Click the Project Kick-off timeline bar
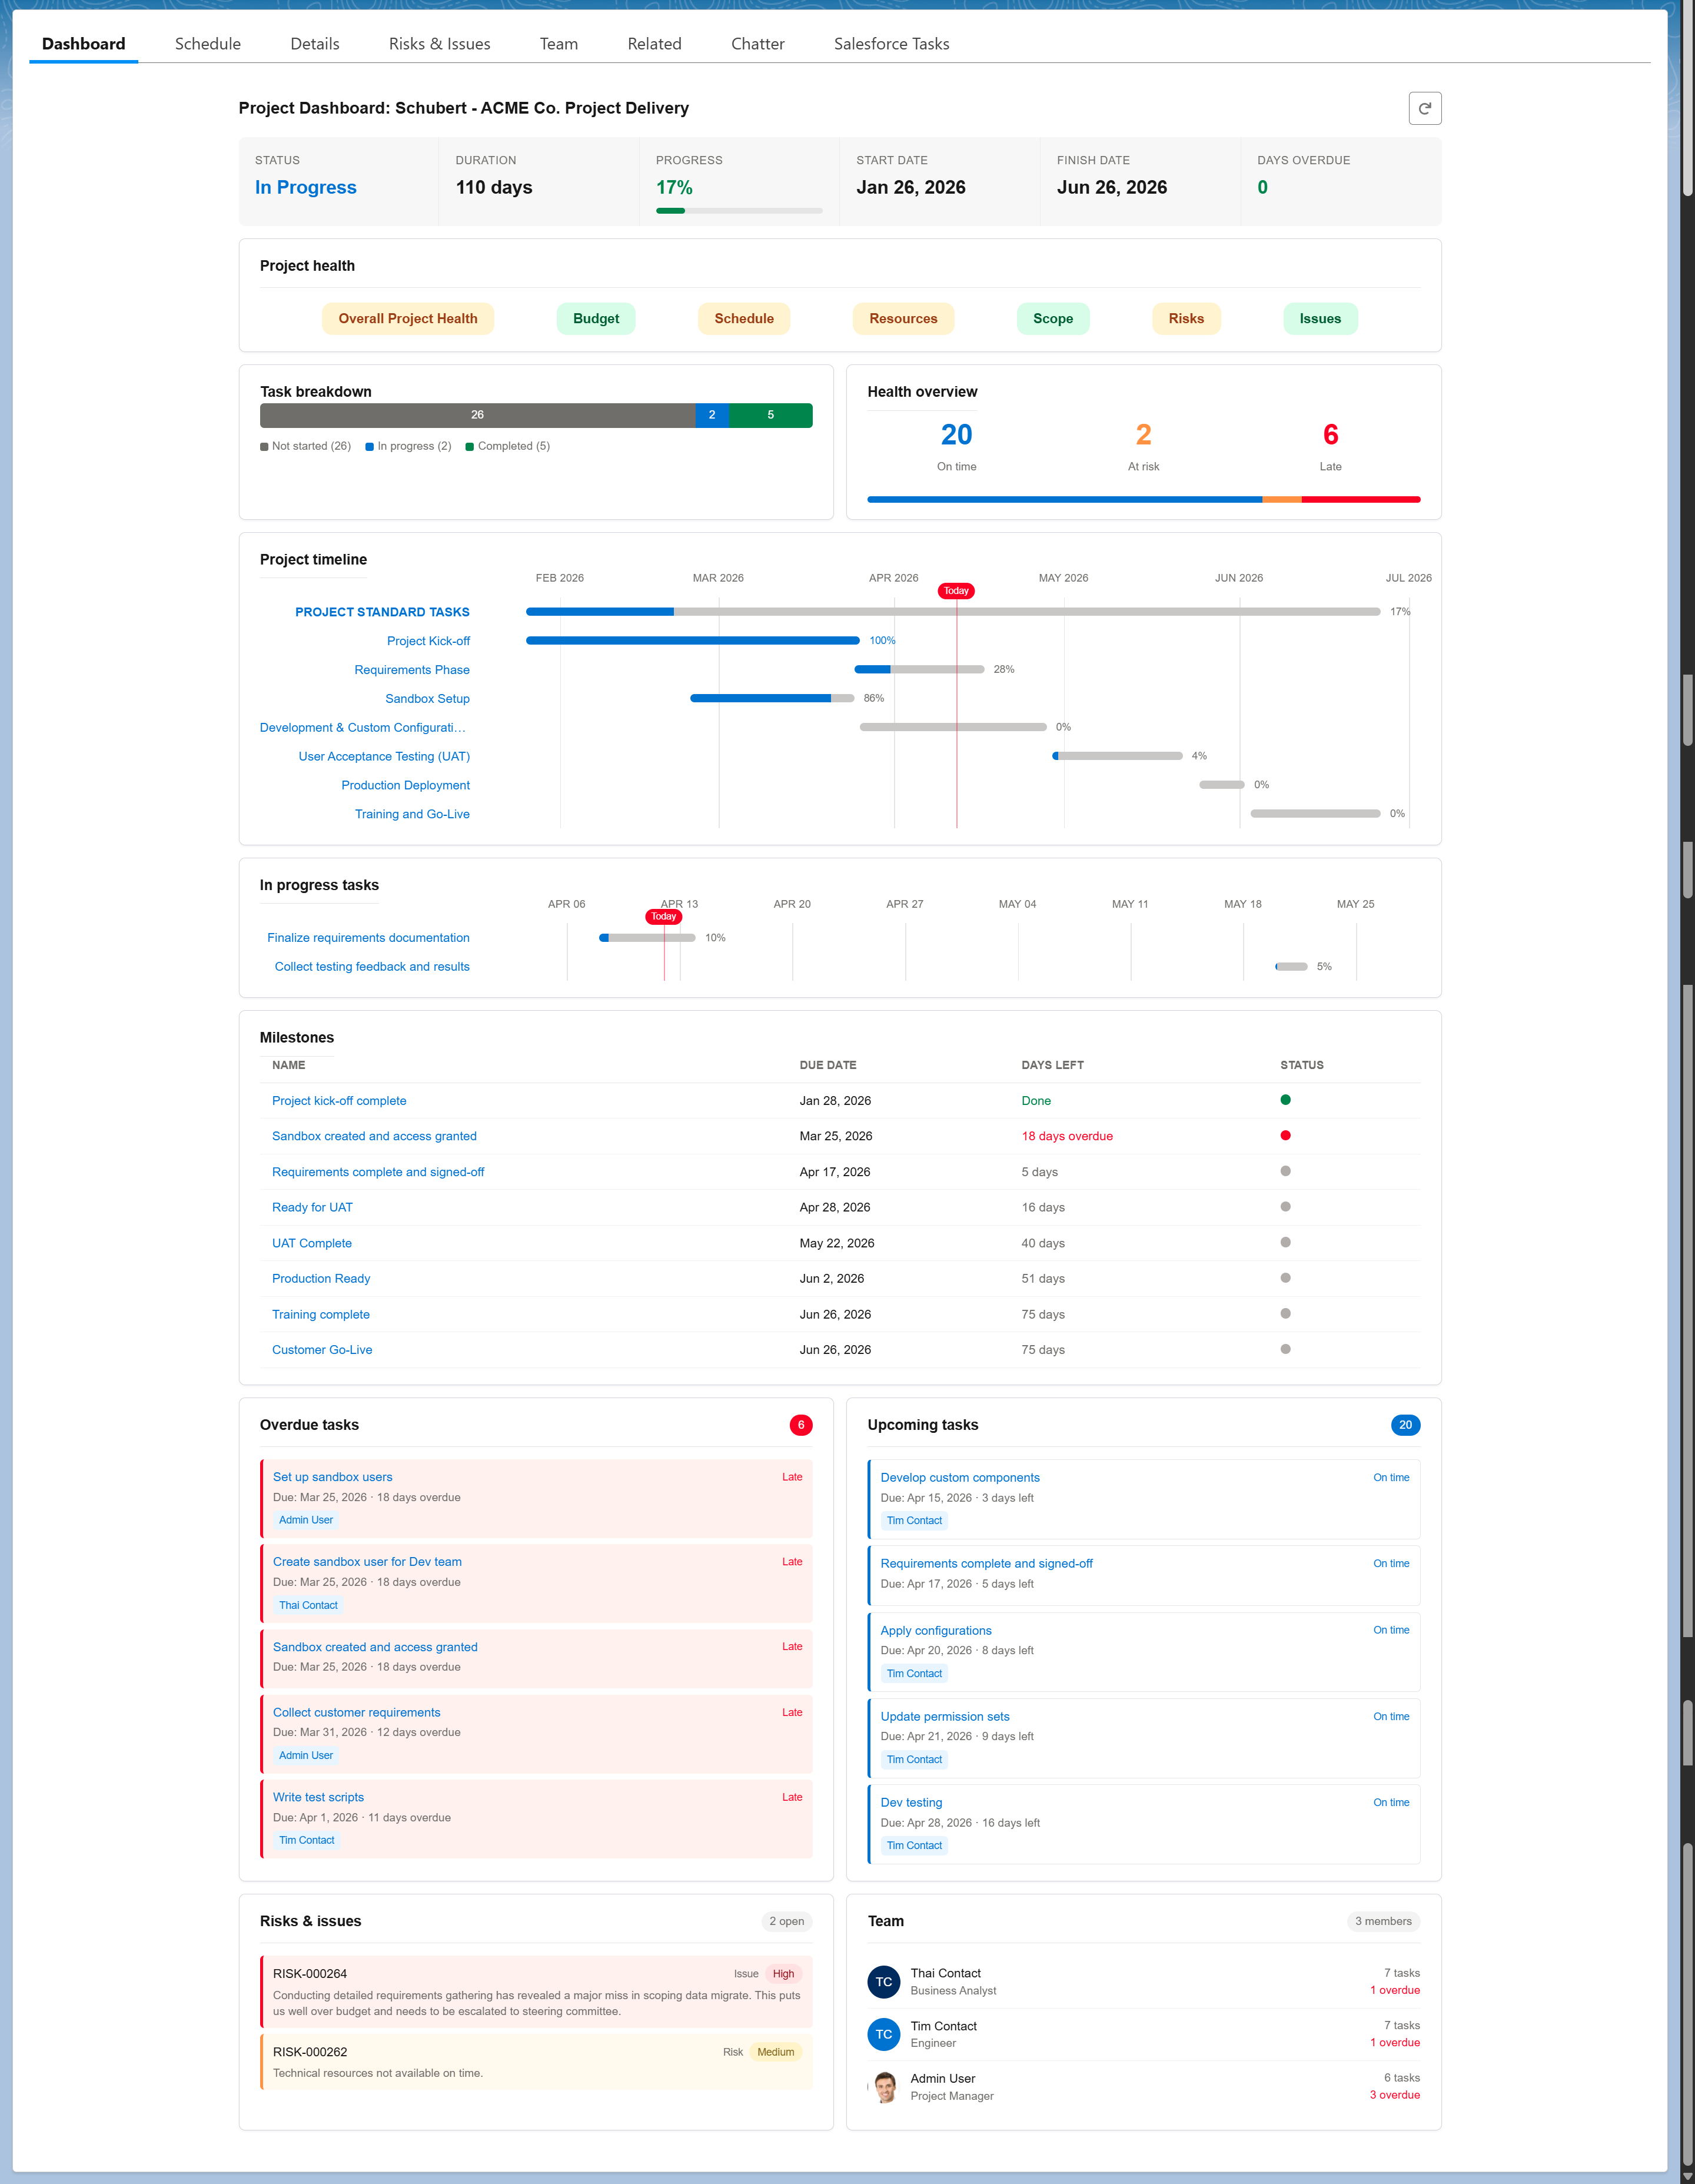 692,640
